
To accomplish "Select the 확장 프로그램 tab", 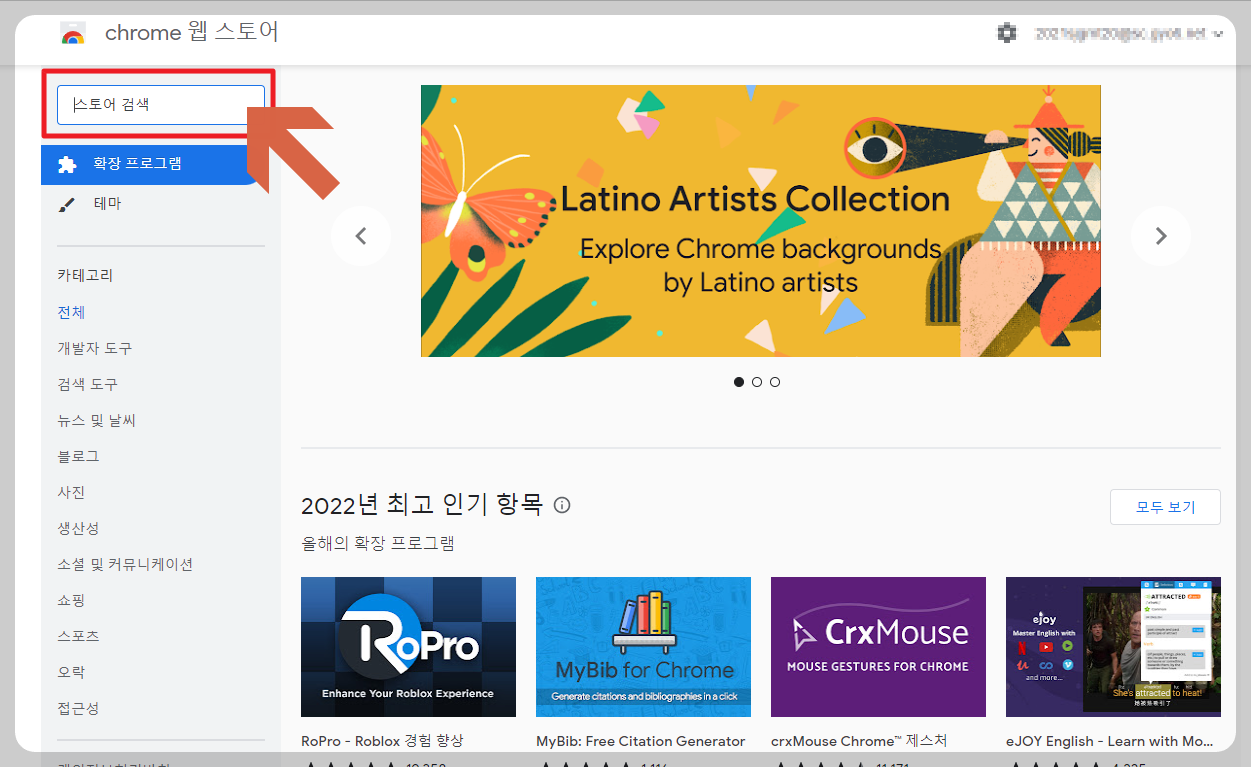I will tap(150, 164).
